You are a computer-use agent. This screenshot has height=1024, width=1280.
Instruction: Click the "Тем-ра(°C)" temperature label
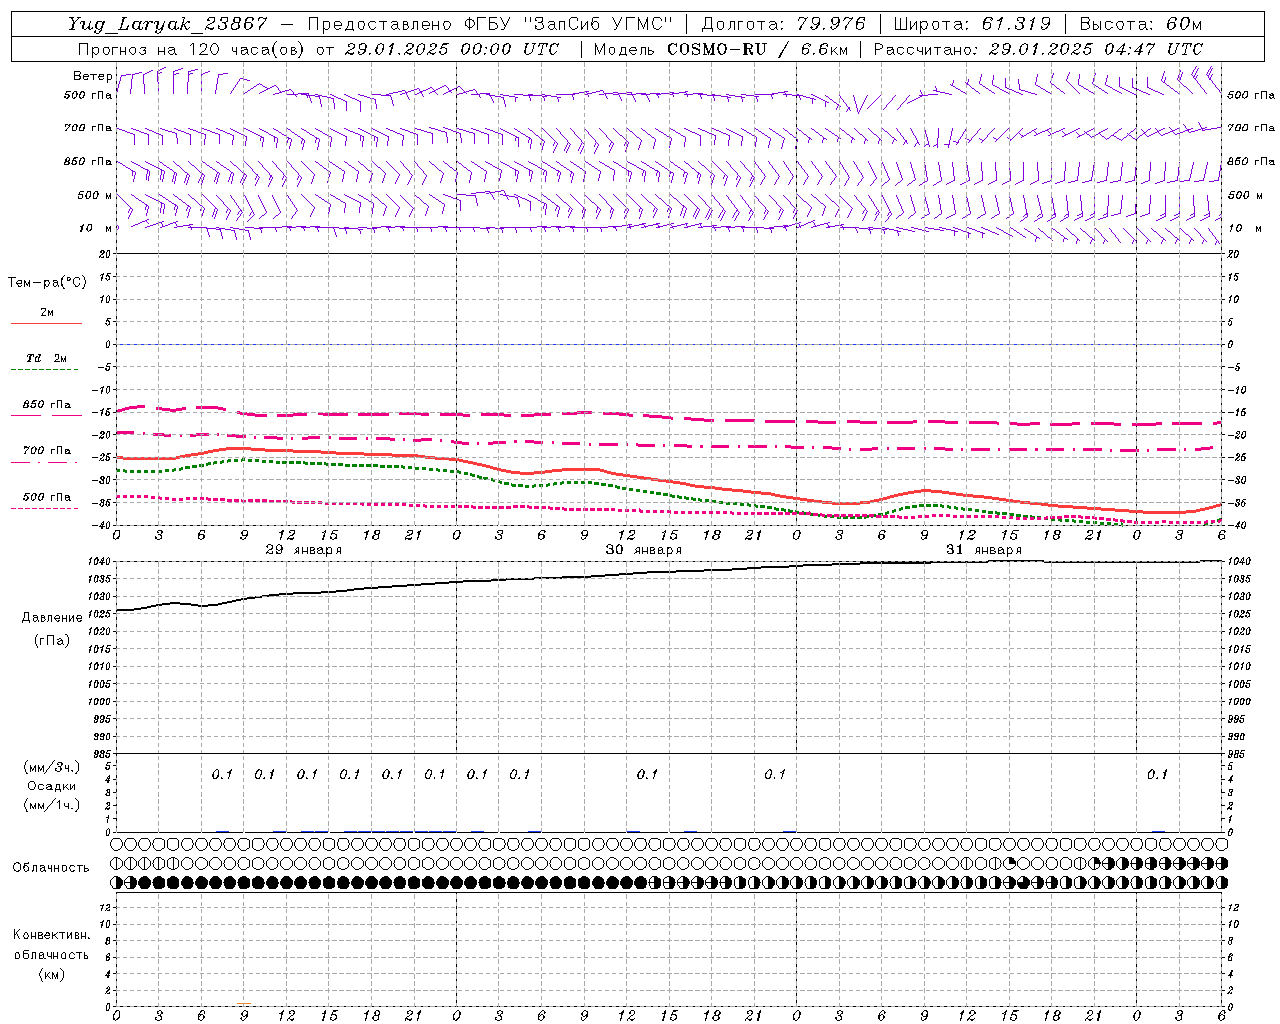coord(47,283)
